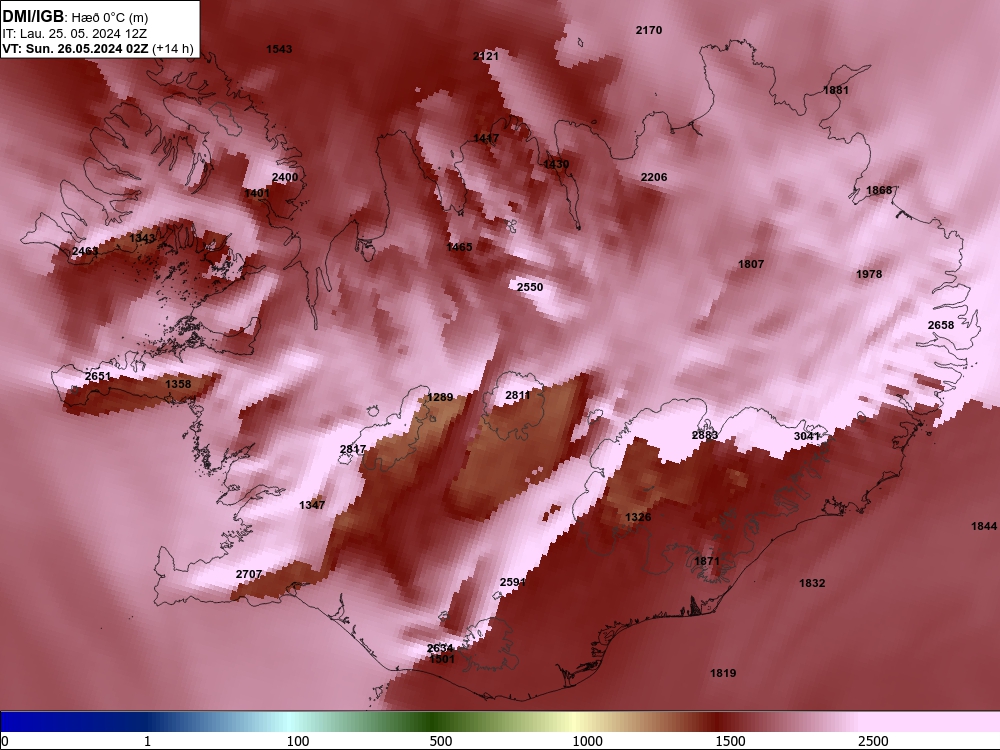Click the map value 2461
The width and height of the screenshot is (1000, 750).
85,251
